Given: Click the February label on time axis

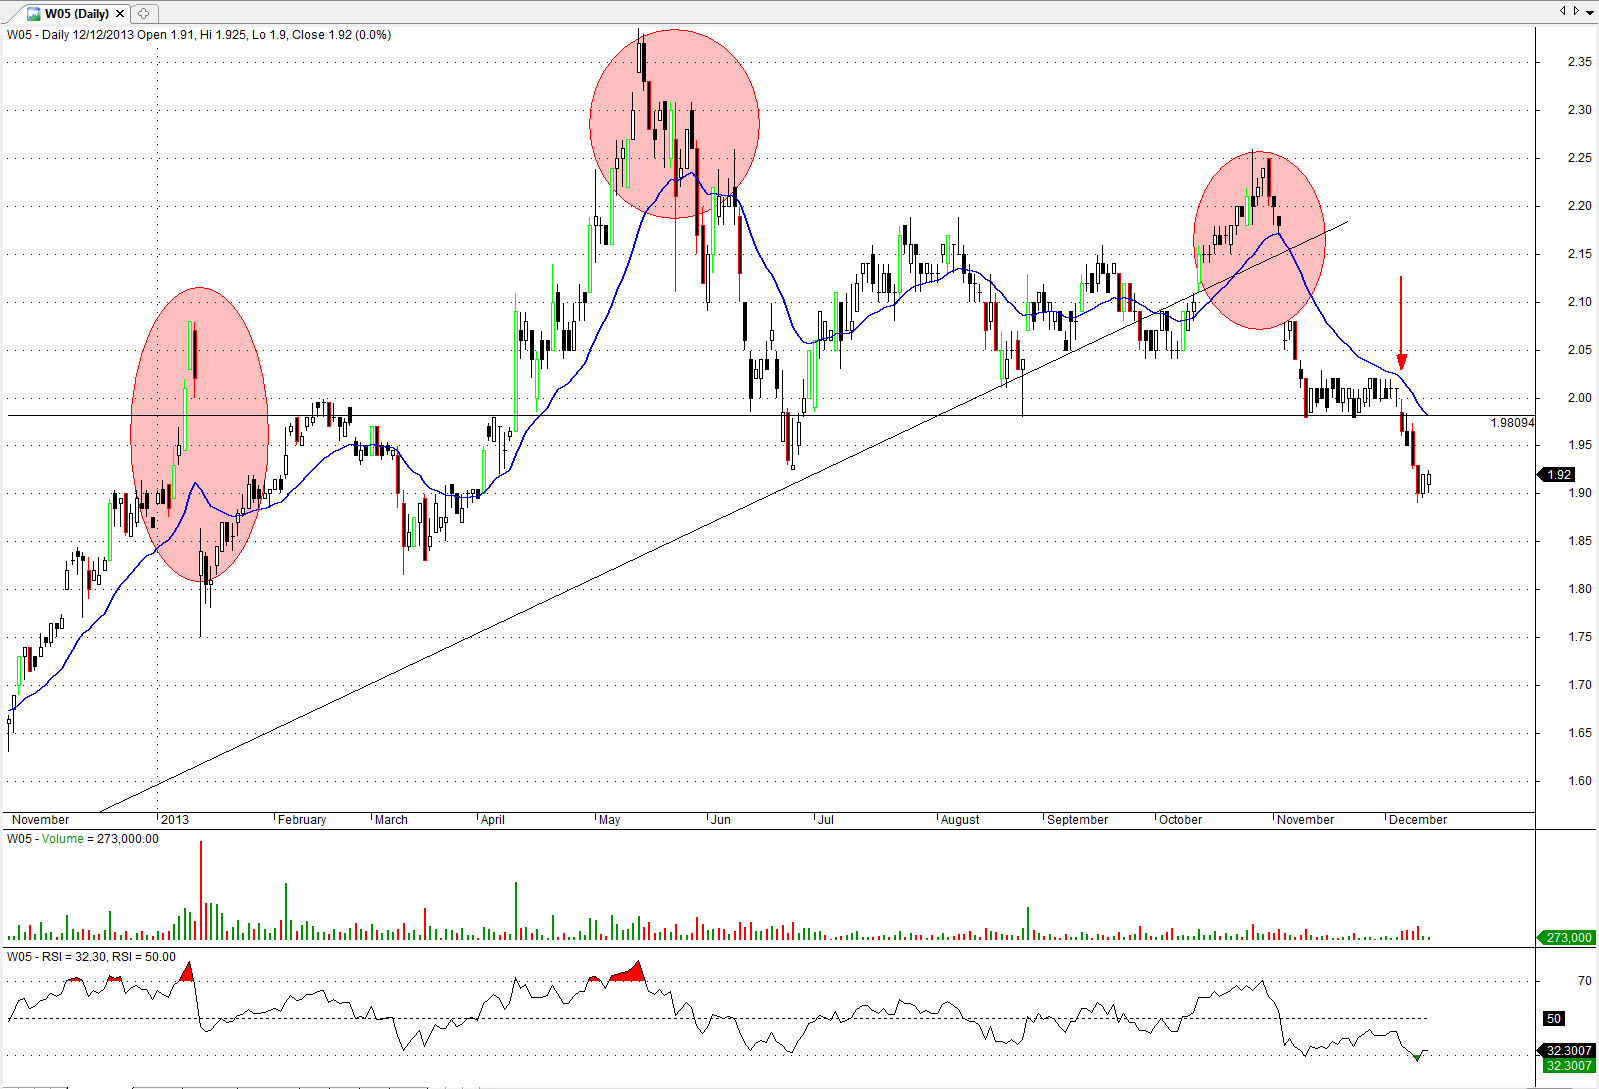Looking at the screenshot, I should point(302,820).
